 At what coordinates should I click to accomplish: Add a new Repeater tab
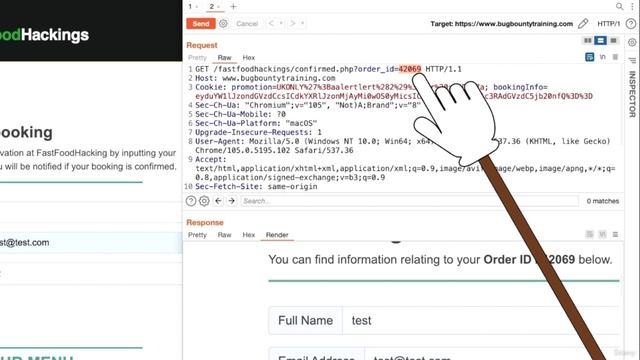pos(233,7)
